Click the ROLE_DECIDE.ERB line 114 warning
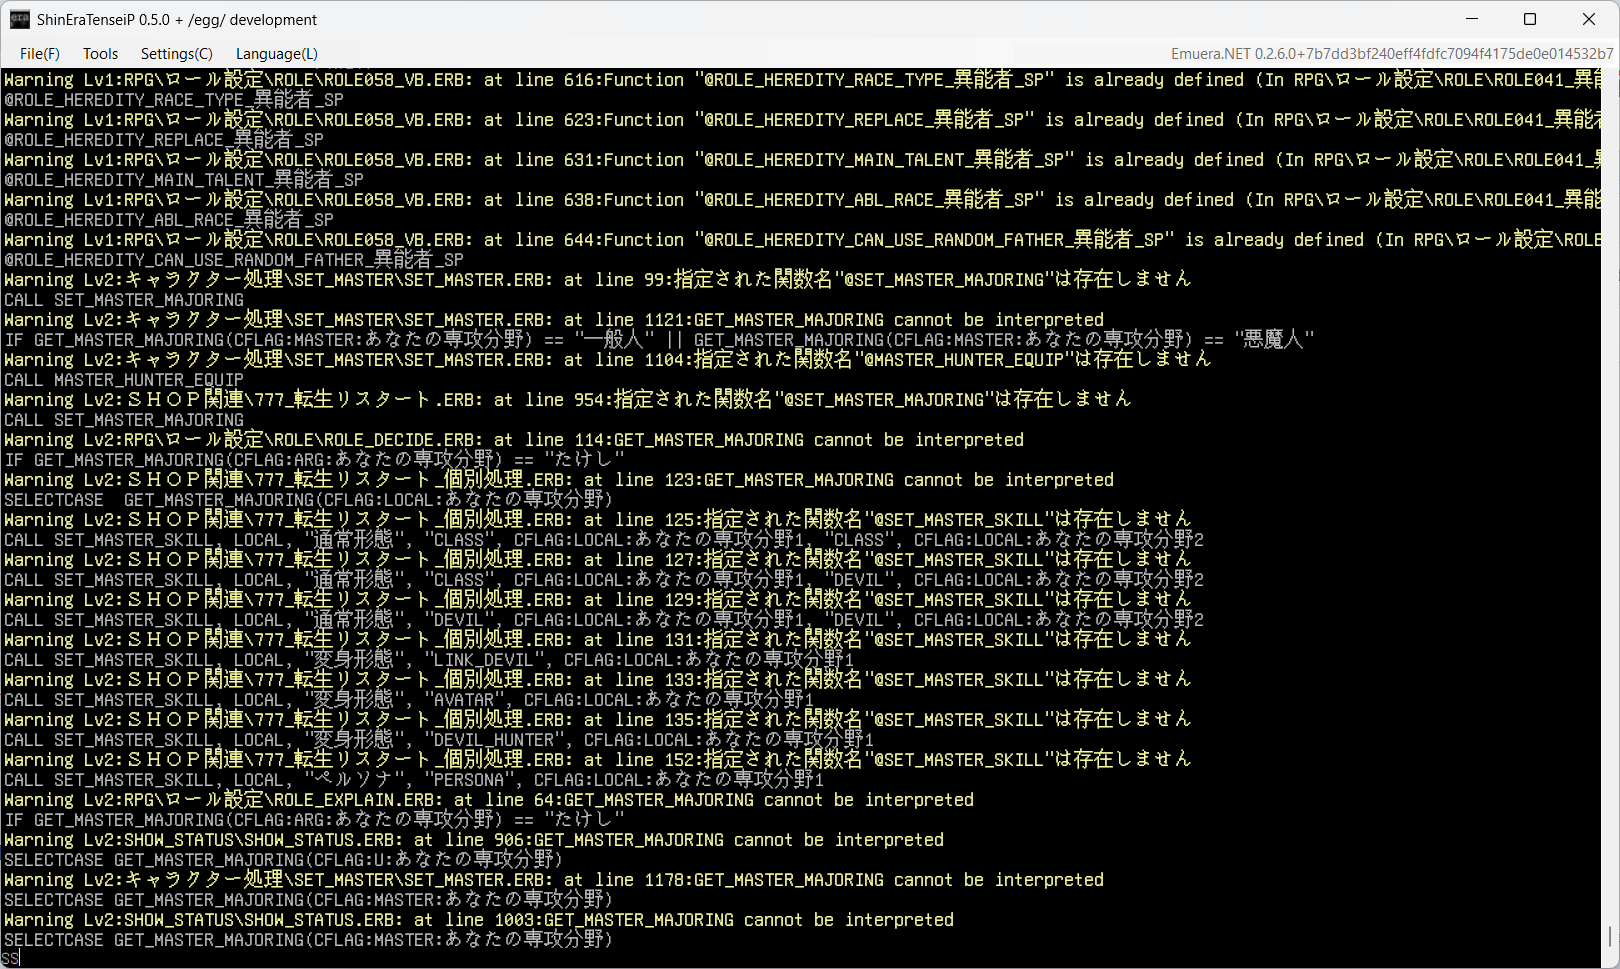Viewport: 1620px width, 969px height. pos(514,440)
